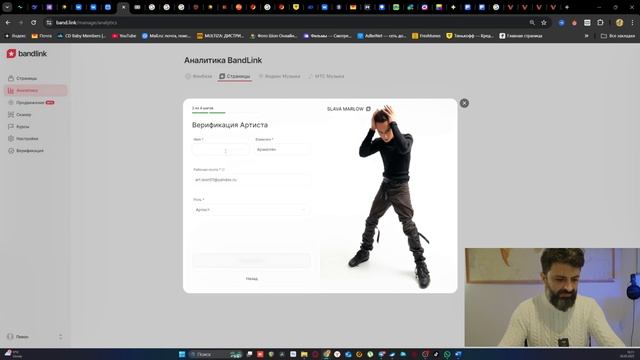
Task: Open the FreshTunes bookmark
Action: (x=427, y=36)
